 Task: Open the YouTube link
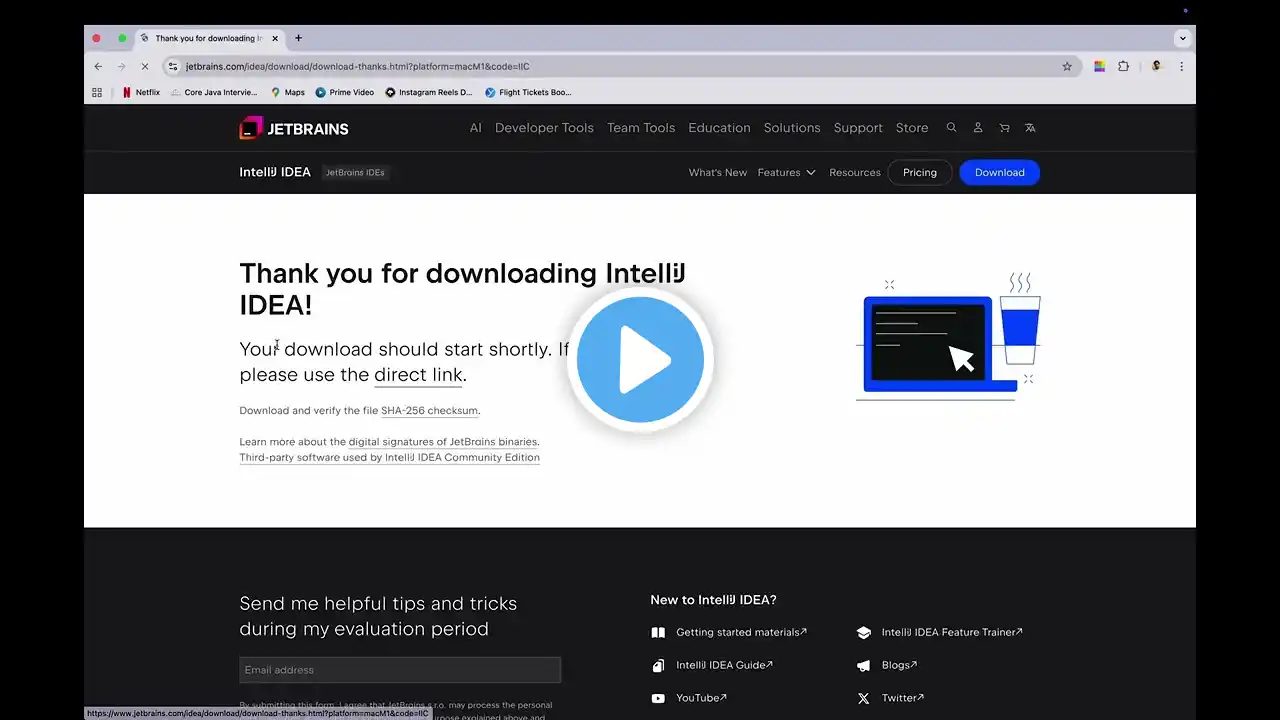701,698
